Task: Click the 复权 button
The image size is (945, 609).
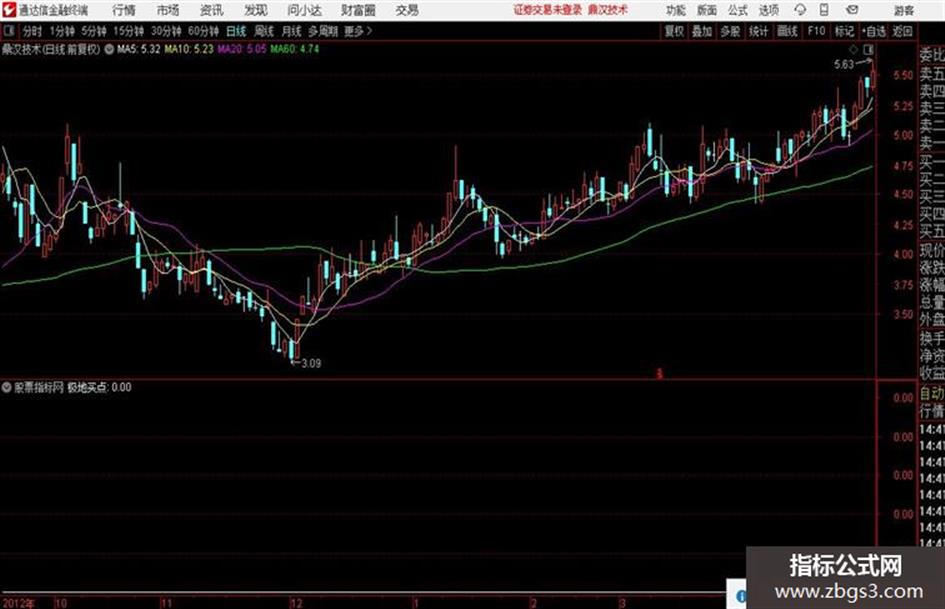Action: 674,31
